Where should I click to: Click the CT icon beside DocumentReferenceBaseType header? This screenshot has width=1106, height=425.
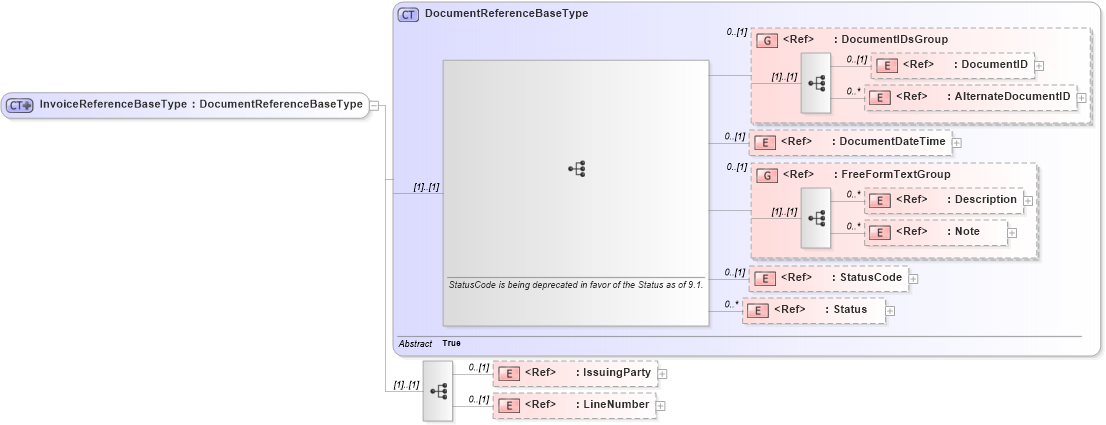408,13
